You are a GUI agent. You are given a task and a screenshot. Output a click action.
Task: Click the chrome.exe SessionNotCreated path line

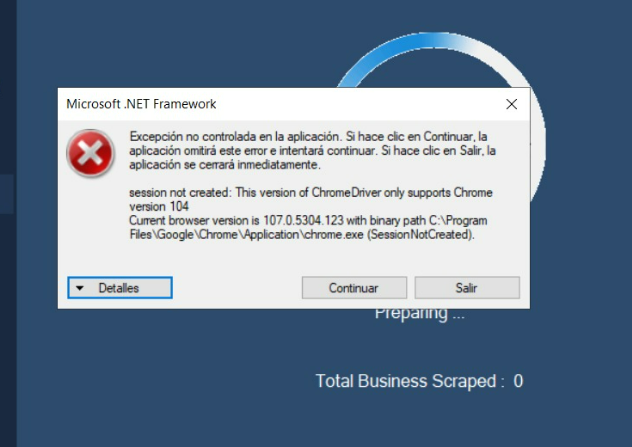coord(302,235)
